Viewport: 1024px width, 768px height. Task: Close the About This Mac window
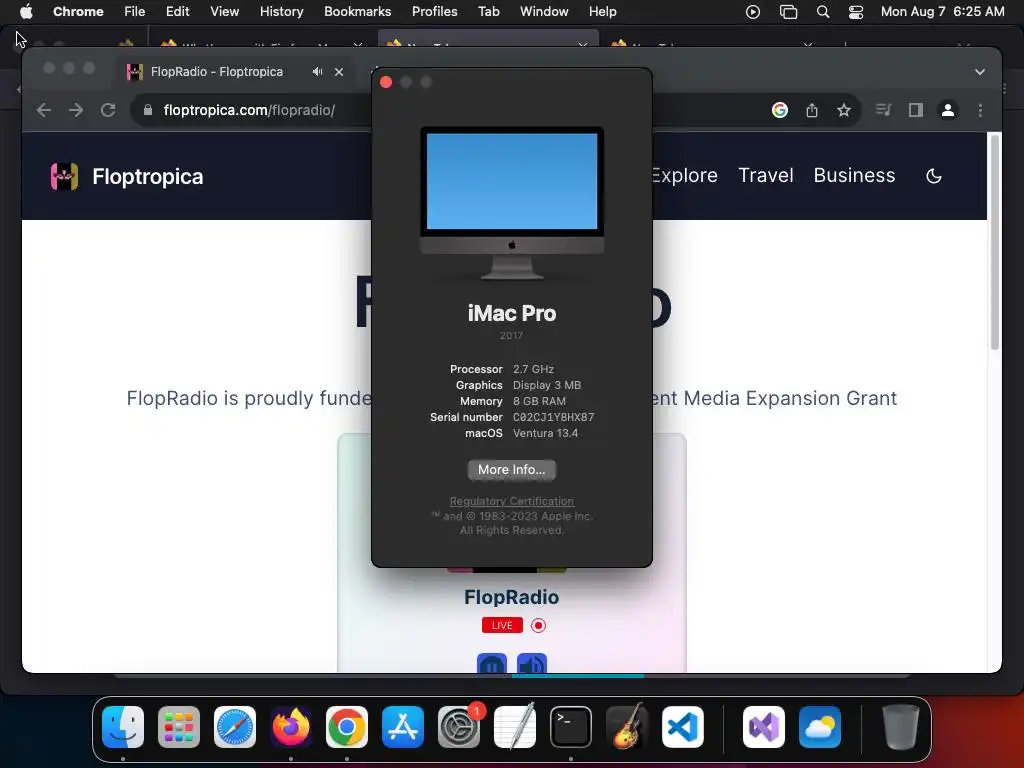[x=386, y=82]
